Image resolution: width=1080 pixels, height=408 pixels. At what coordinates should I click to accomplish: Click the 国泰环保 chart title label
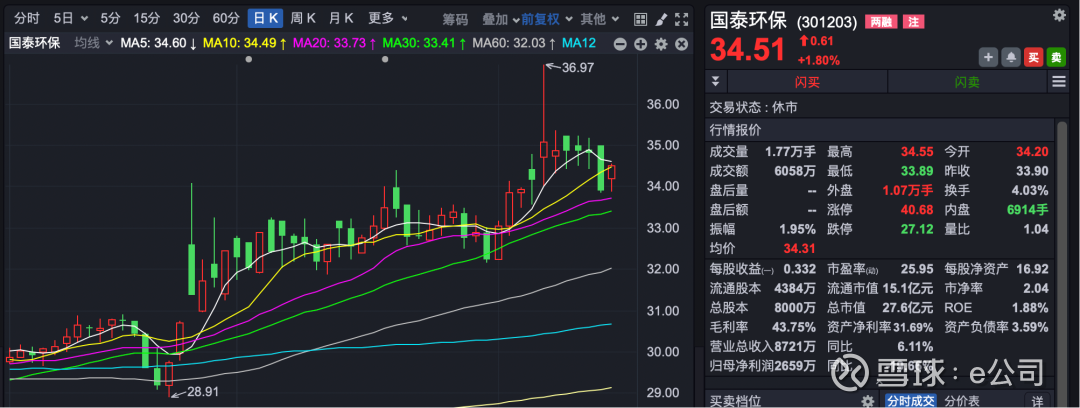[34, 43]
